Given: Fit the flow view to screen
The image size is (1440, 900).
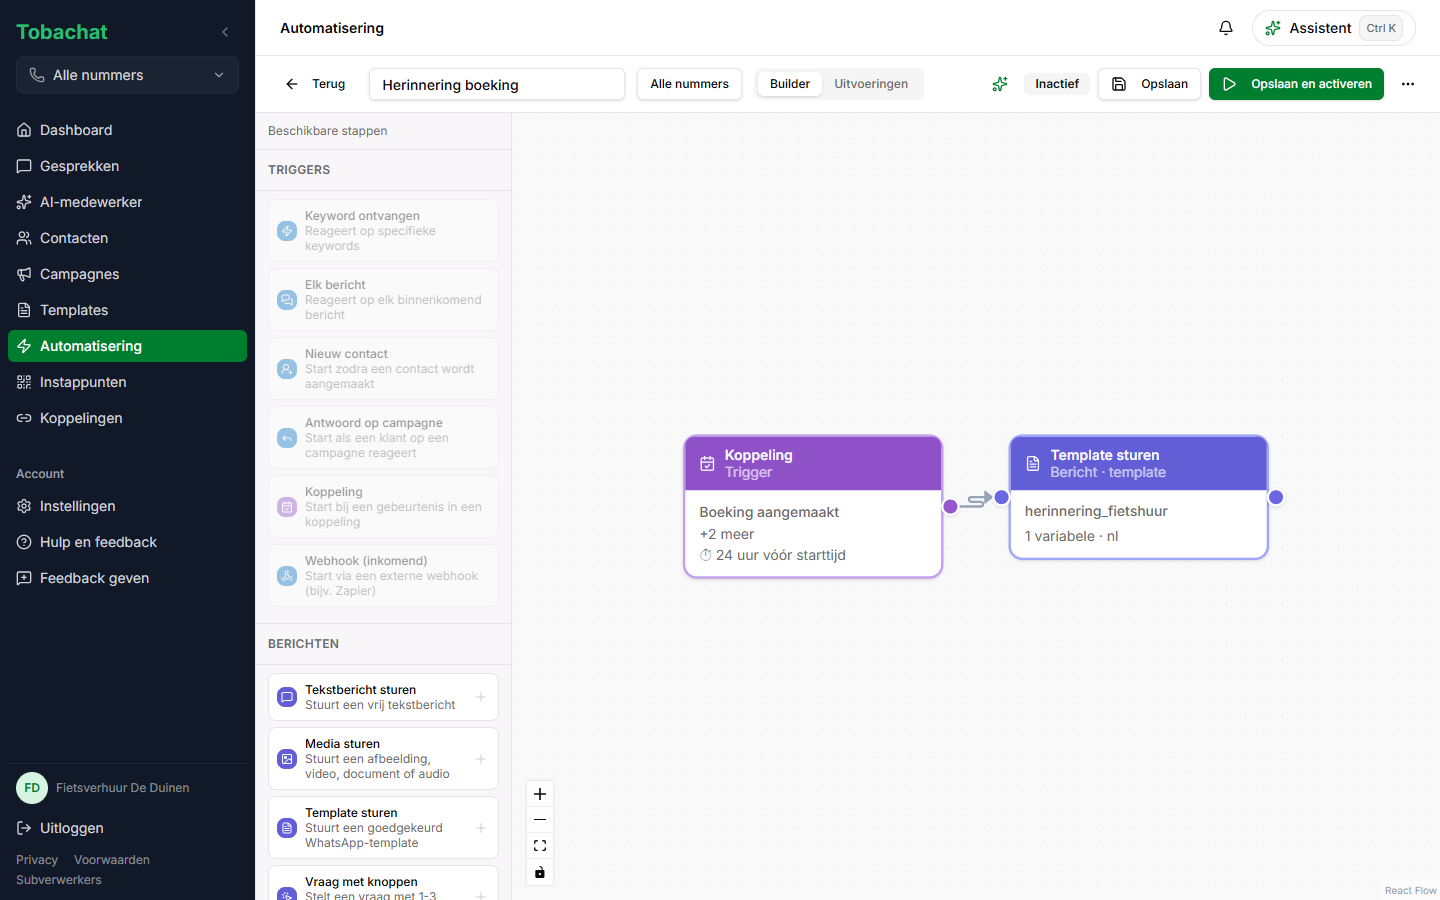Looking at the screenshot, I should pyautogui.click(x=540, y=846).
